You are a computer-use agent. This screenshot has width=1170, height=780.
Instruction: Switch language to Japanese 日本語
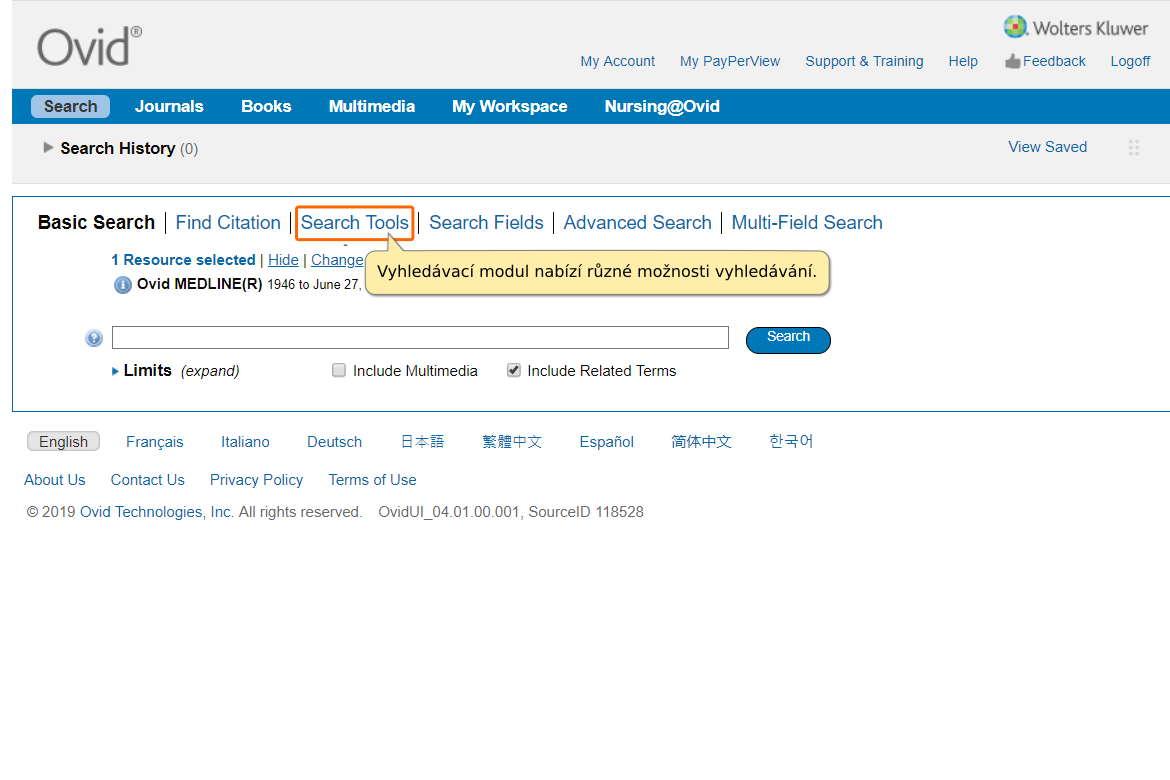(422, 442)
